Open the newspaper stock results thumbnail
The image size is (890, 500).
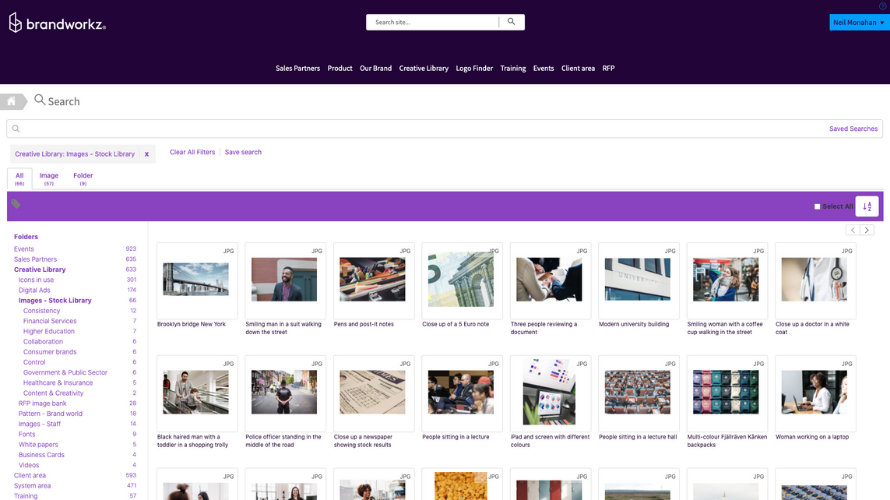(372, 392)
